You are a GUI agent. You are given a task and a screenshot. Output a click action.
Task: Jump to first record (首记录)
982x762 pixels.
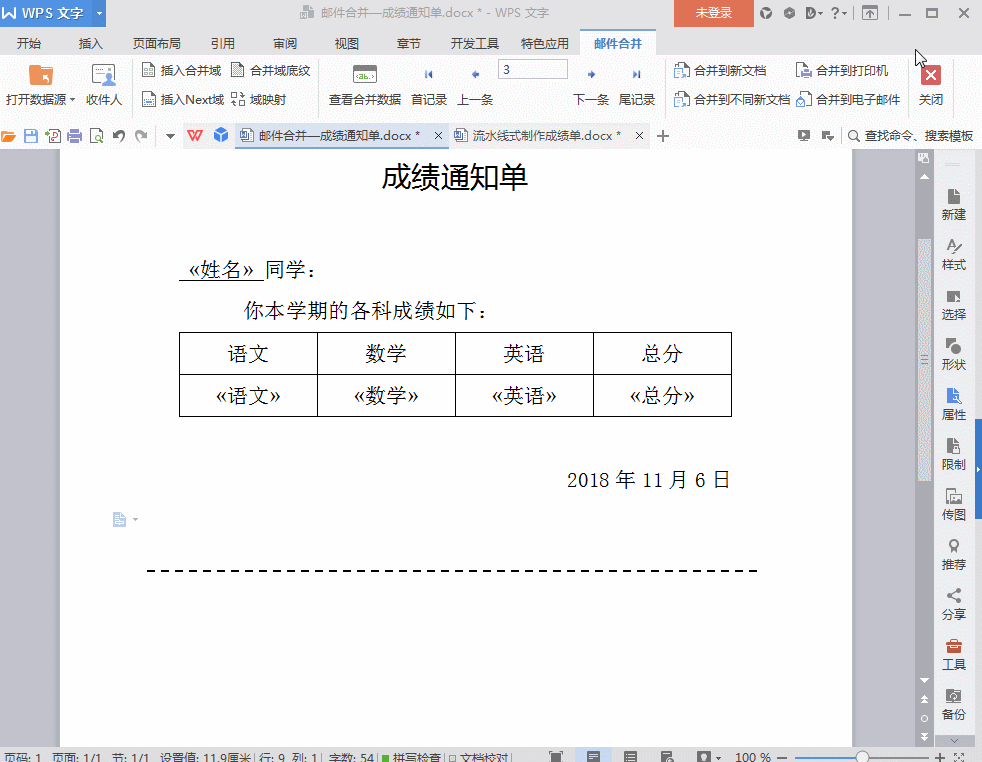tap(429, 86)
